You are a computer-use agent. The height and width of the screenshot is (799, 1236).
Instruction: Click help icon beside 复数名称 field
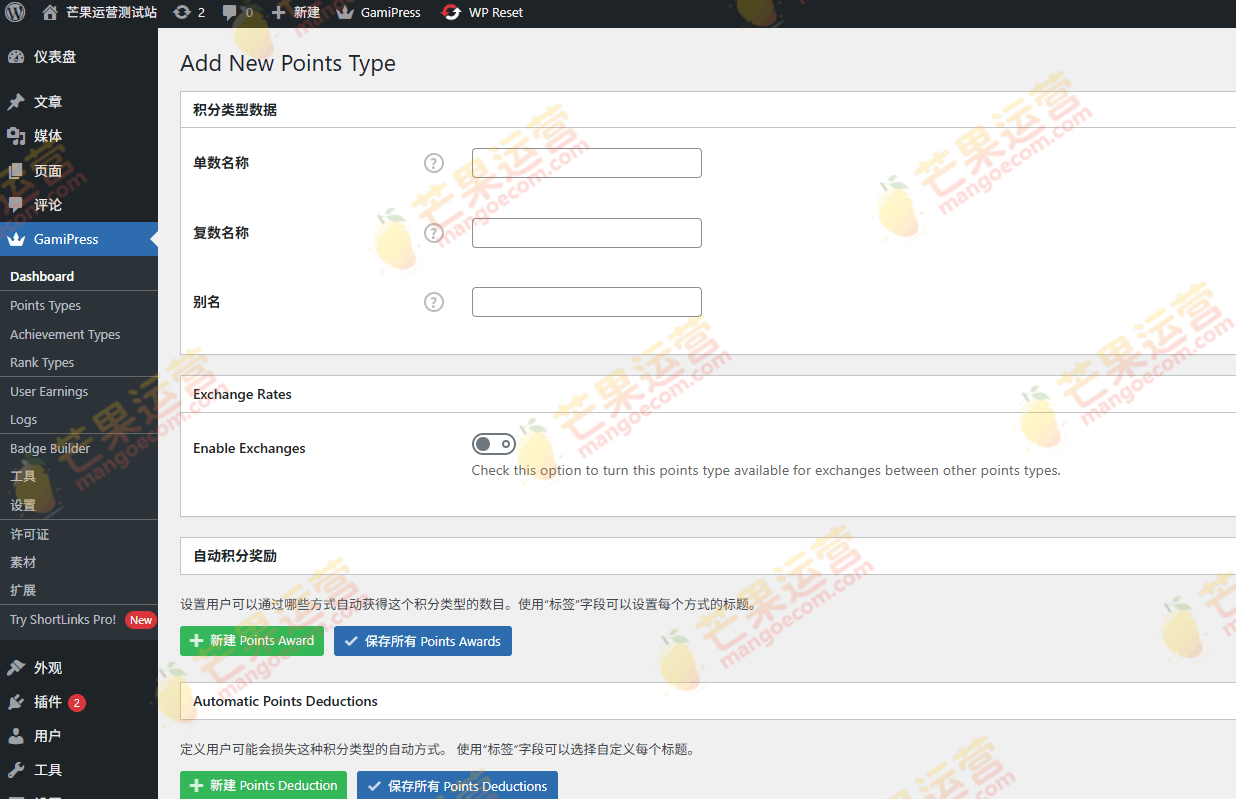tap(433, 233)
